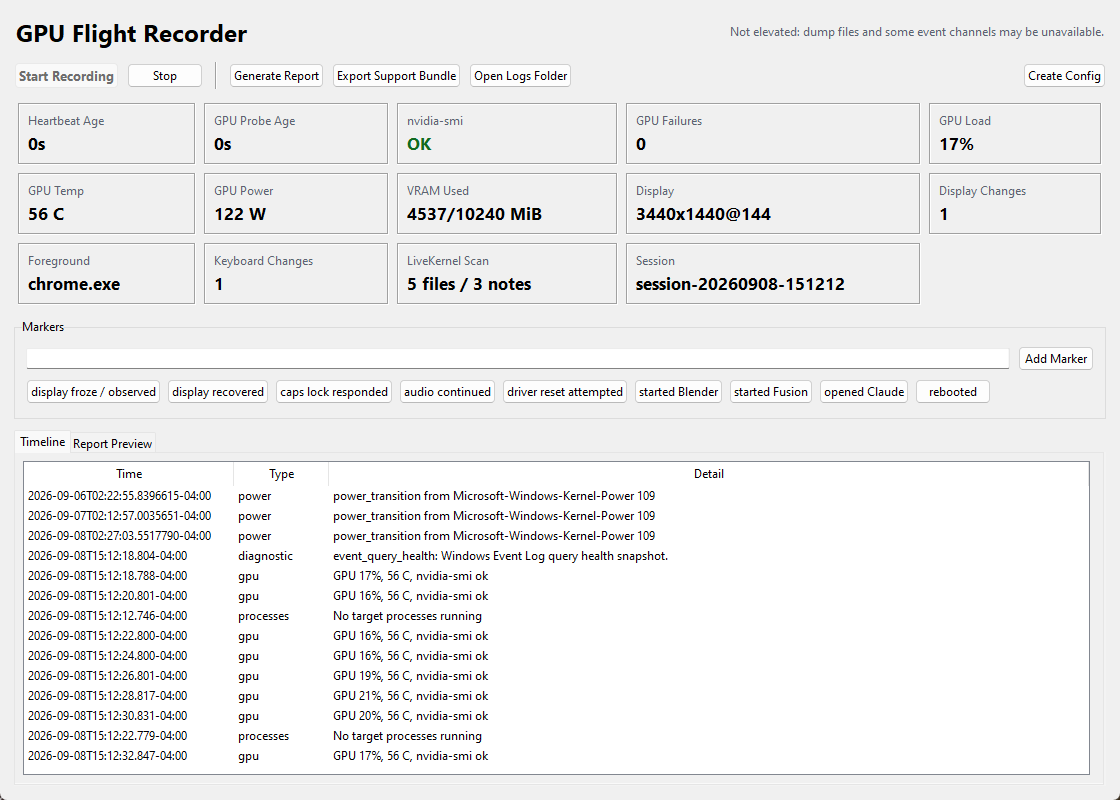Click the GPU Failures value 0

tap(641, 144)
